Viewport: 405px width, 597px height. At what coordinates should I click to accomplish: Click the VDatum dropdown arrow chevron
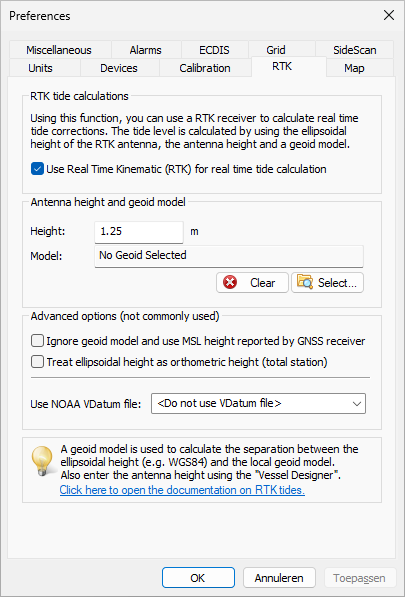[357, 404]
